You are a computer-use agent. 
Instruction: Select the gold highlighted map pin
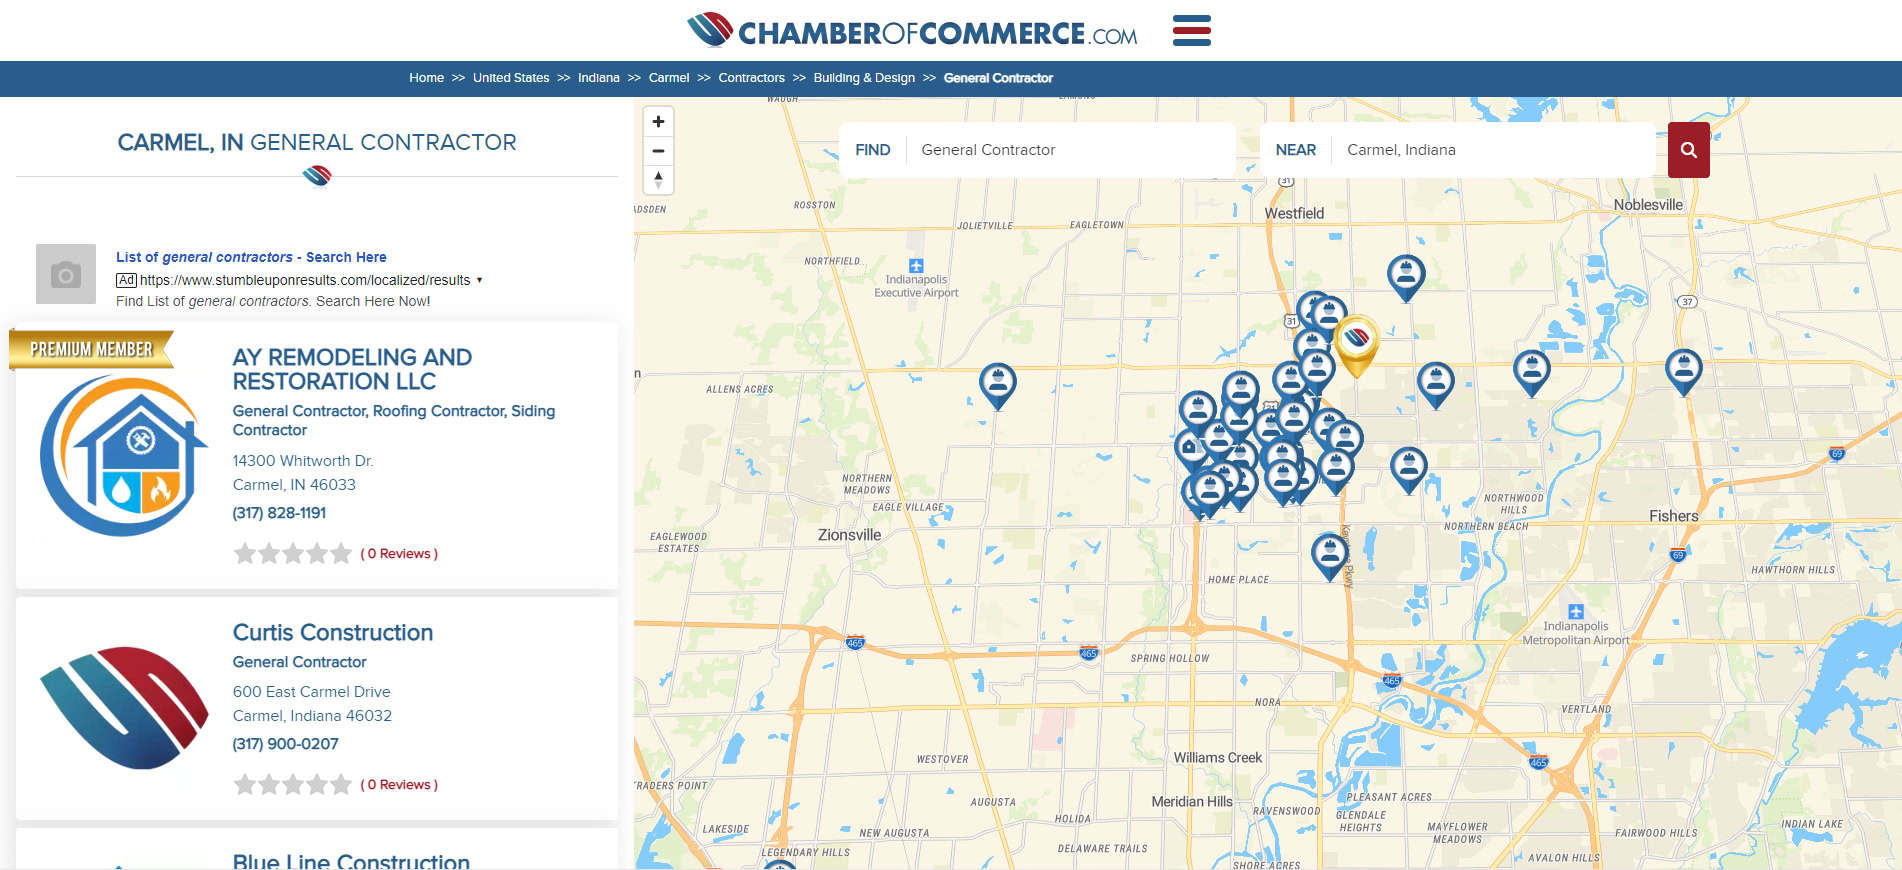[1356, 341]
